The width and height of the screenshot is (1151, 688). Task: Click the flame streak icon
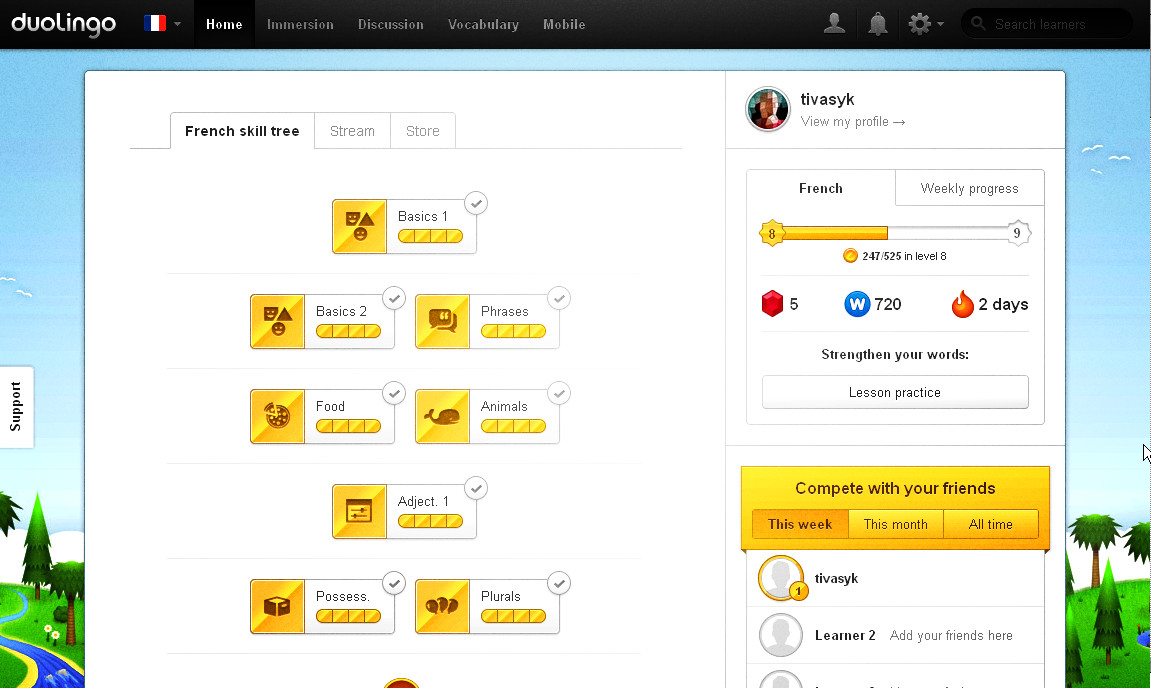click(962, 303)
